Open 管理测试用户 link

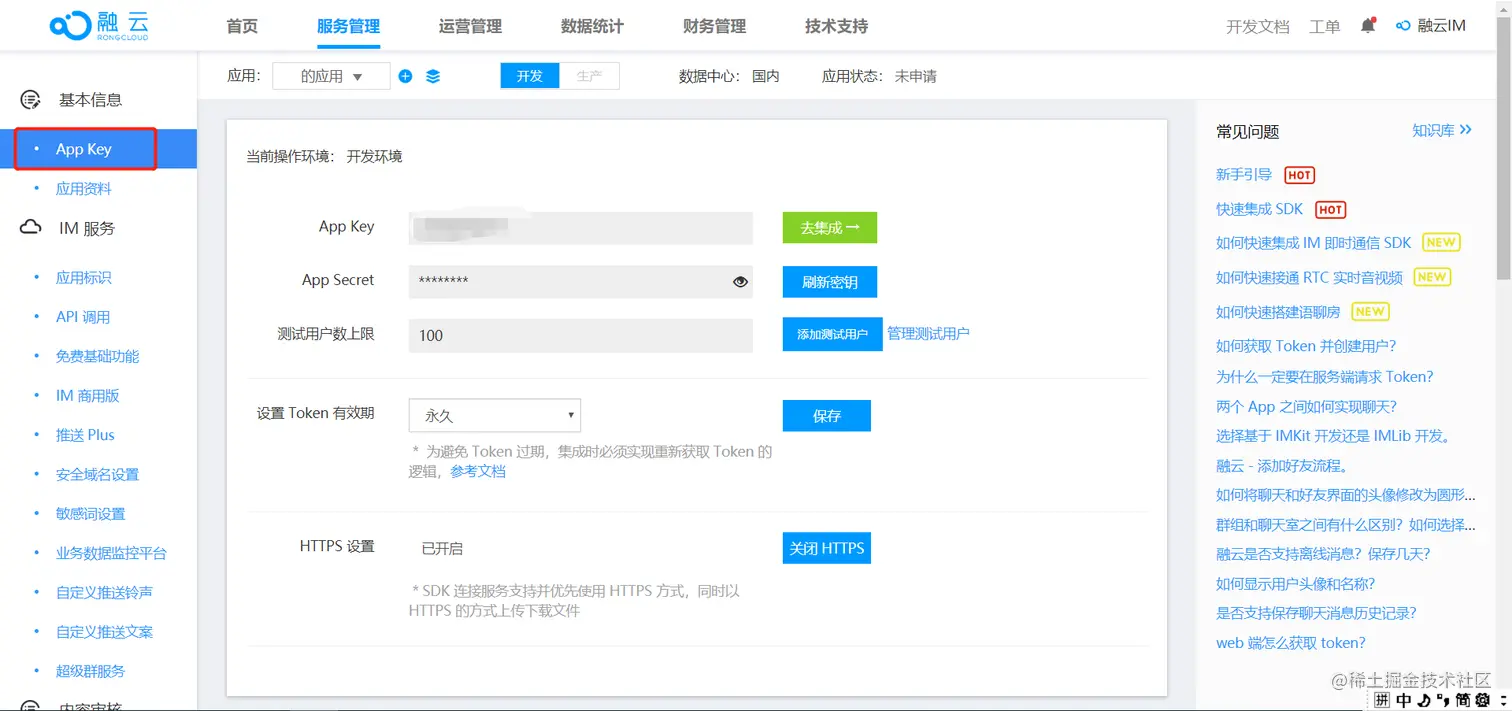[928, 334]
